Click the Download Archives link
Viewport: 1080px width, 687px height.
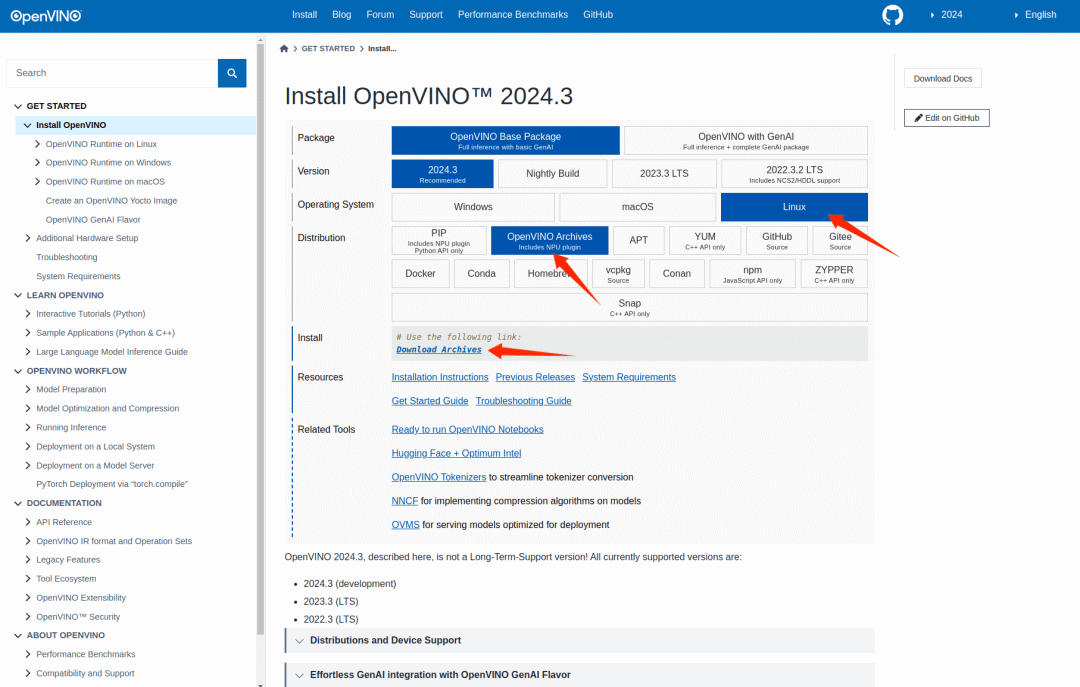439,350
